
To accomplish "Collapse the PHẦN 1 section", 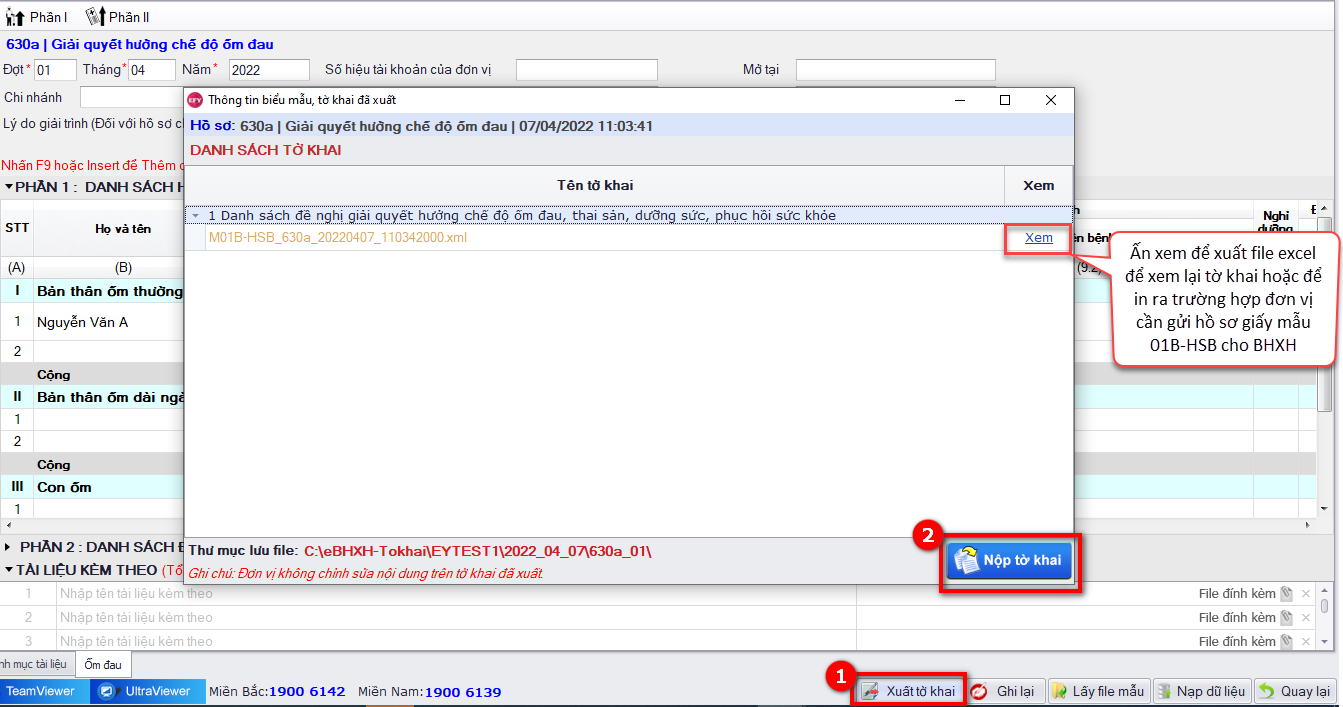I will [x=9, y=186].
